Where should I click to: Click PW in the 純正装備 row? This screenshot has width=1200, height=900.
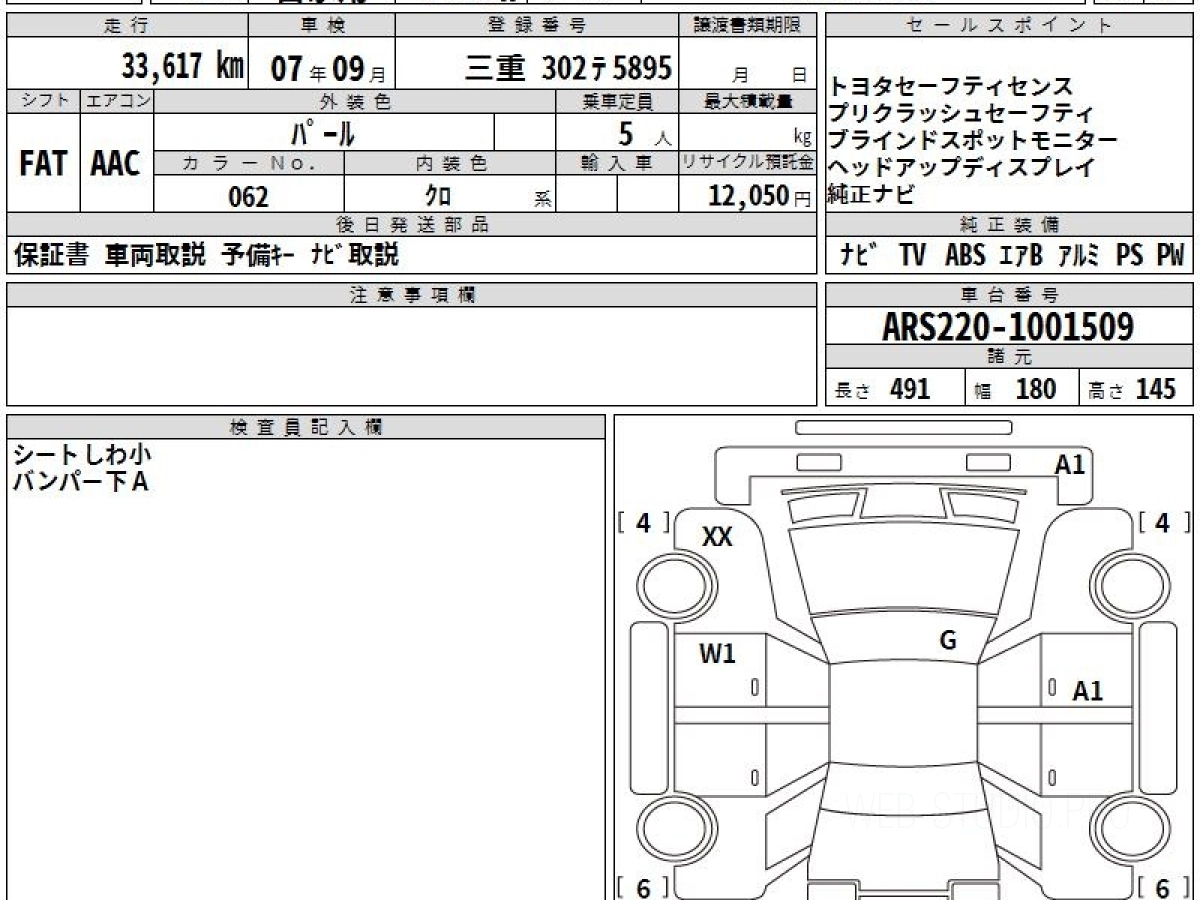point(1171,256)
